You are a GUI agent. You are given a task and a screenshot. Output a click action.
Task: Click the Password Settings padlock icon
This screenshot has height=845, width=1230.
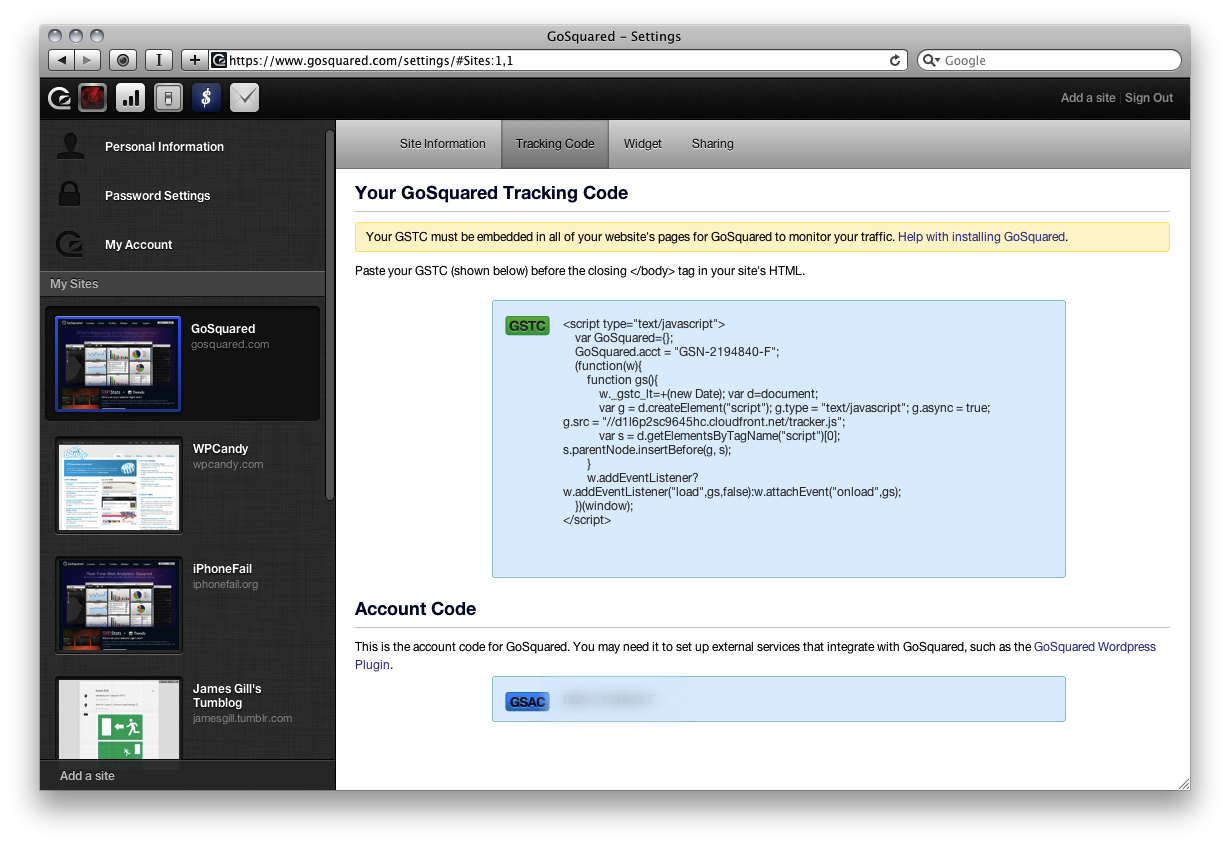[x=70, y=195]
